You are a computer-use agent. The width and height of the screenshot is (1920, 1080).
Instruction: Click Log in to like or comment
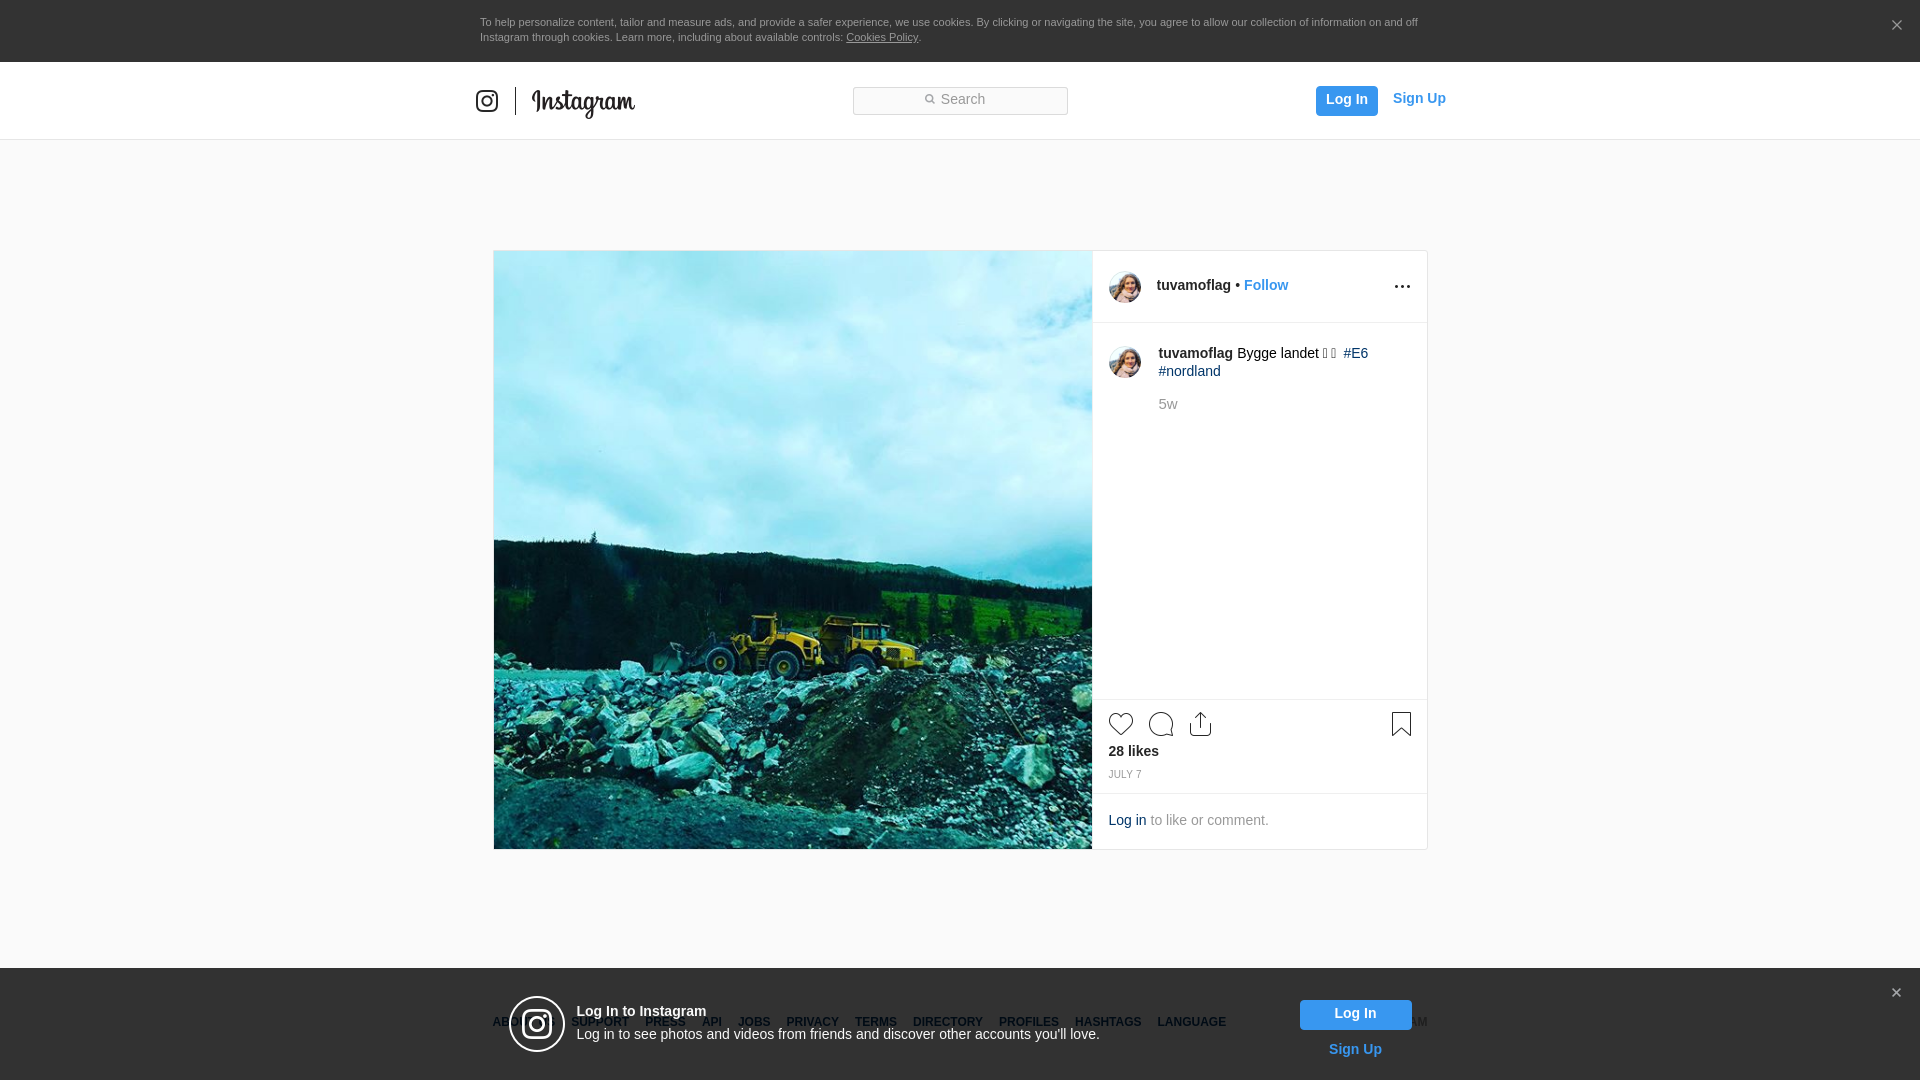point(1127,820)
